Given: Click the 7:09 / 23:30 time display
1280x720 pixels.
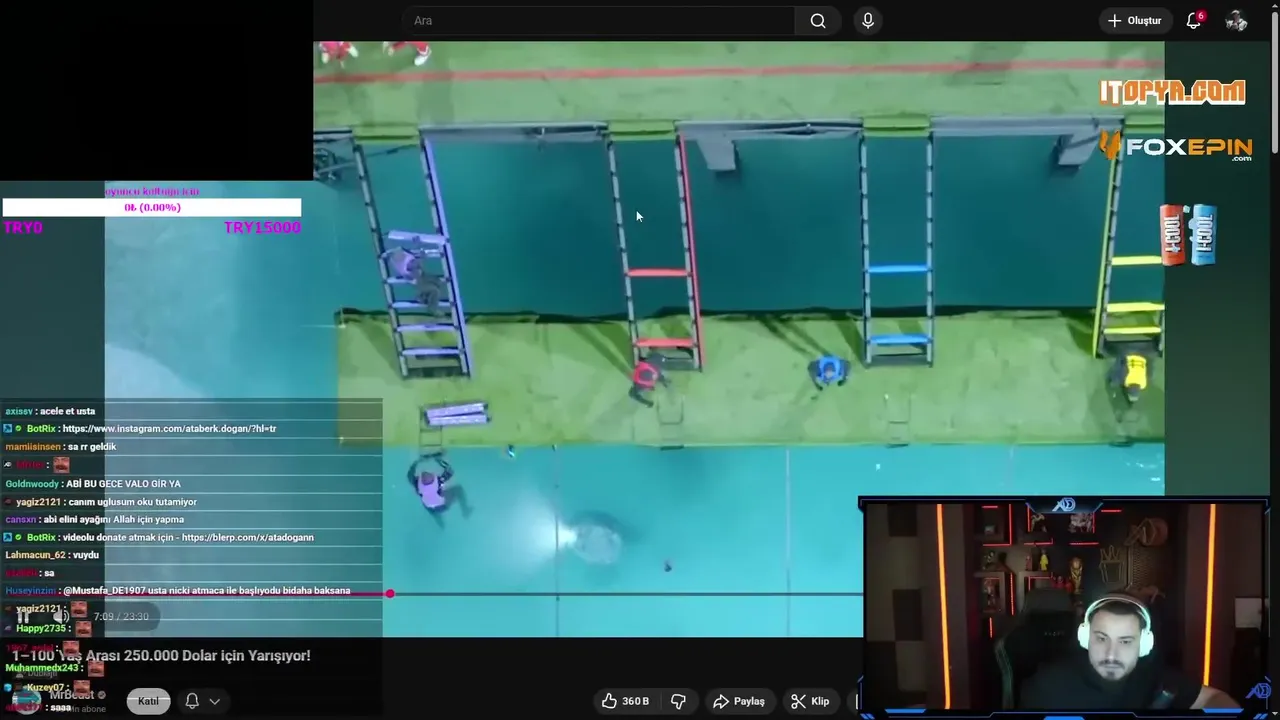Looking at the screenshot, I should click(121, 617).
